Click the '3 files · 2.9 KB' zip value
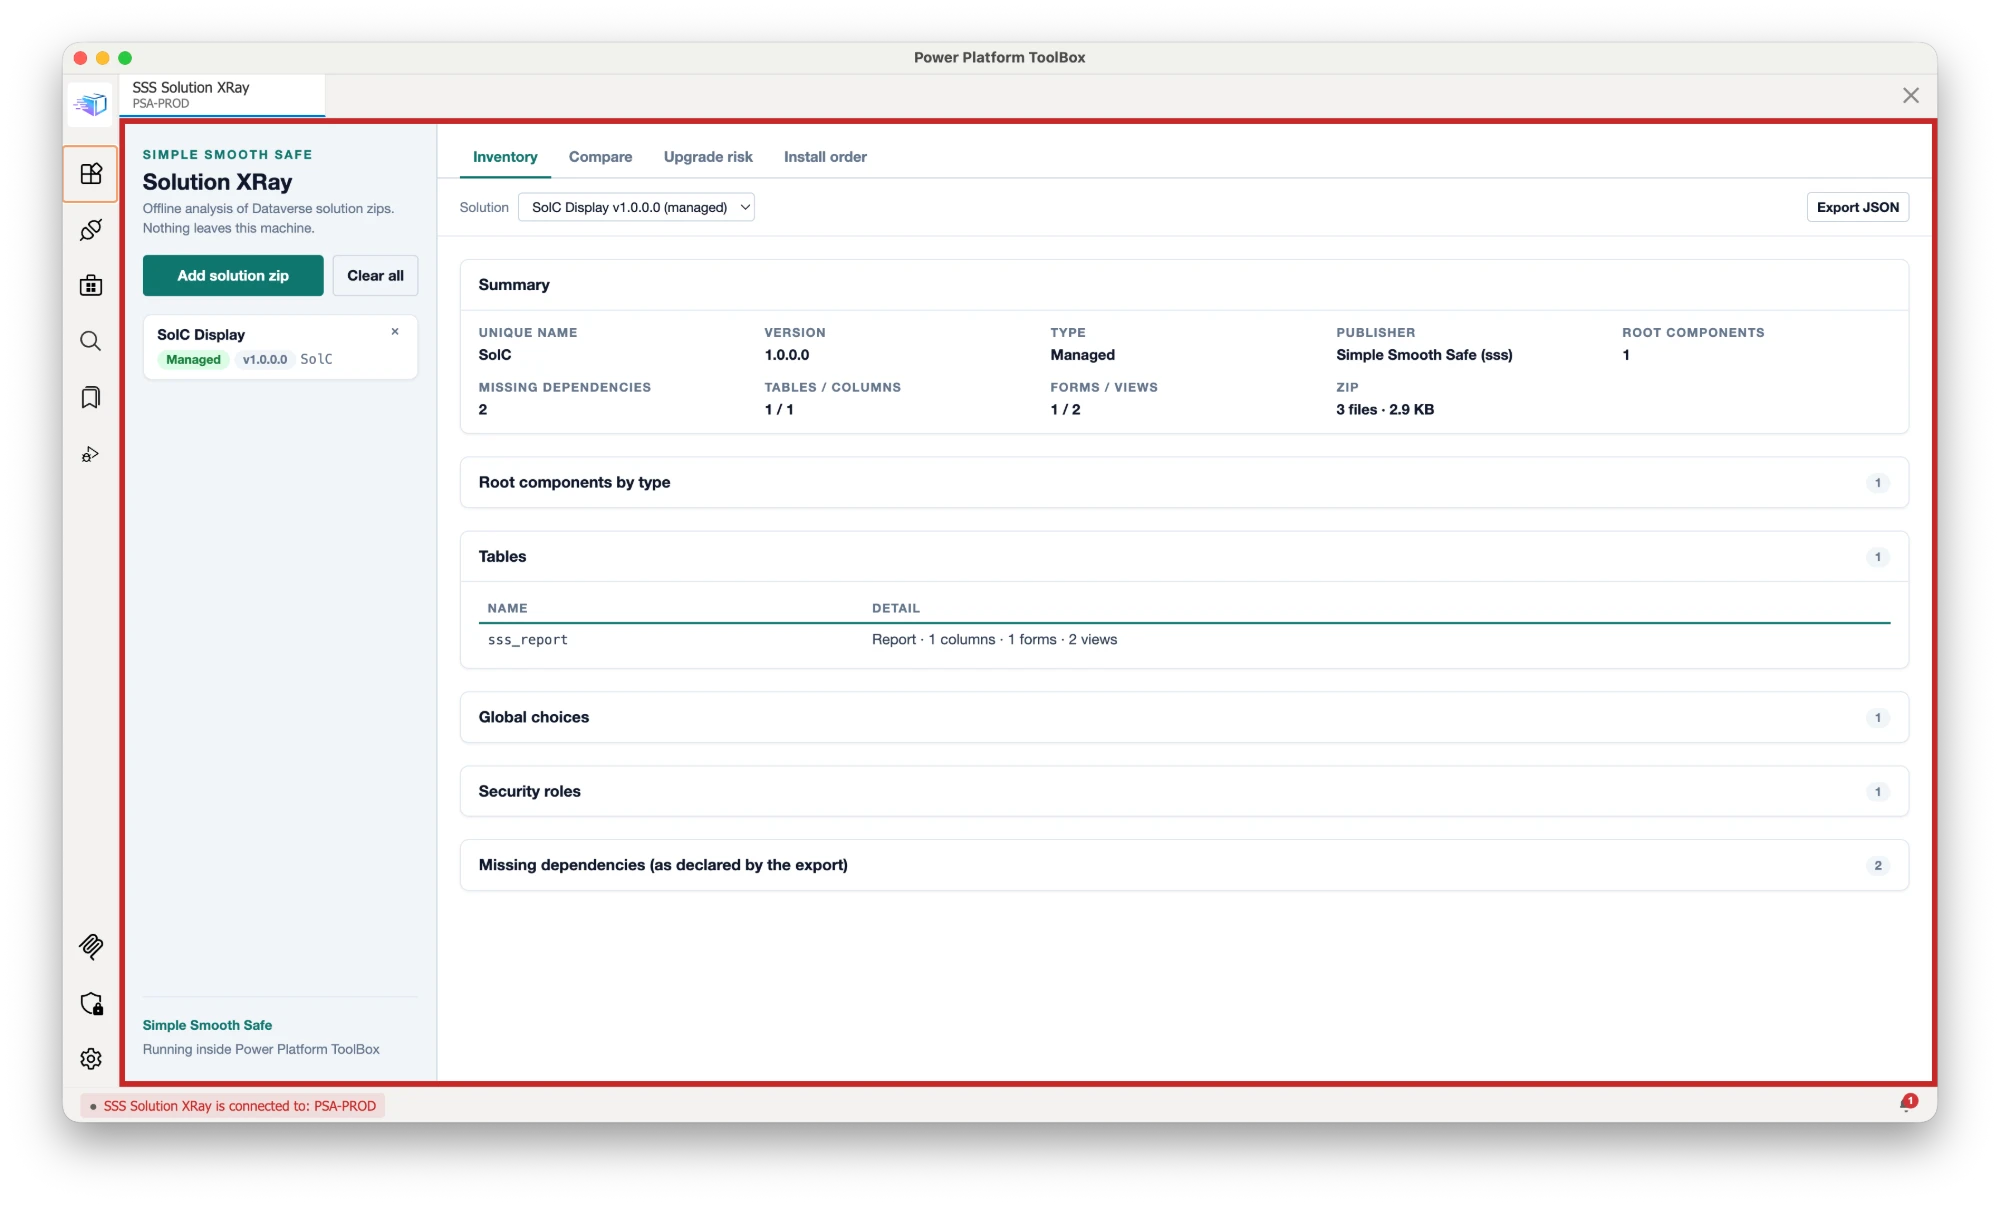The width and height of the screenshot is (2000, 1205). tap(1385, 409)
